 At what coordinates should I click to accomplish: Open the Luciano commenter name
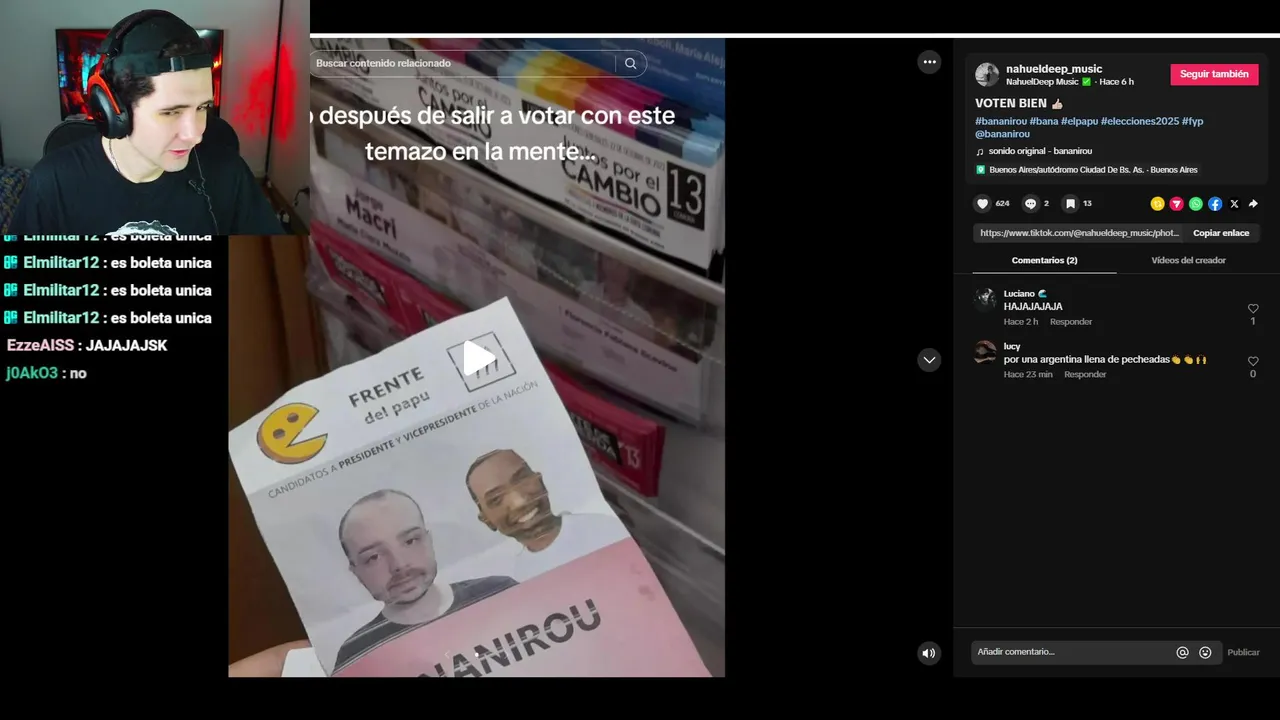[x=1019, y=294]
